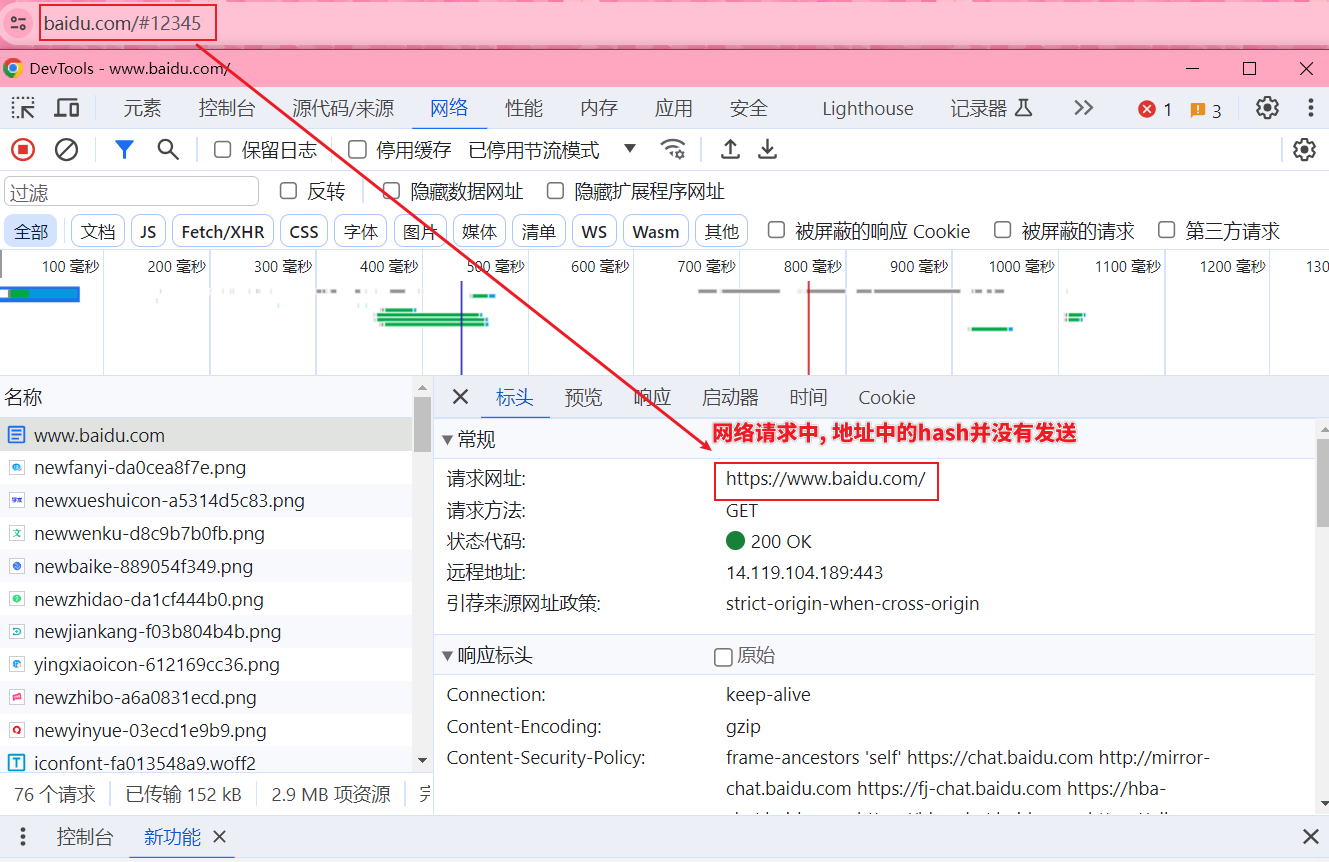The height and width of the screenshot is (862, 1329).
Task: Select newbaike-889054f349.png request
Action: [x=206, y=566]
